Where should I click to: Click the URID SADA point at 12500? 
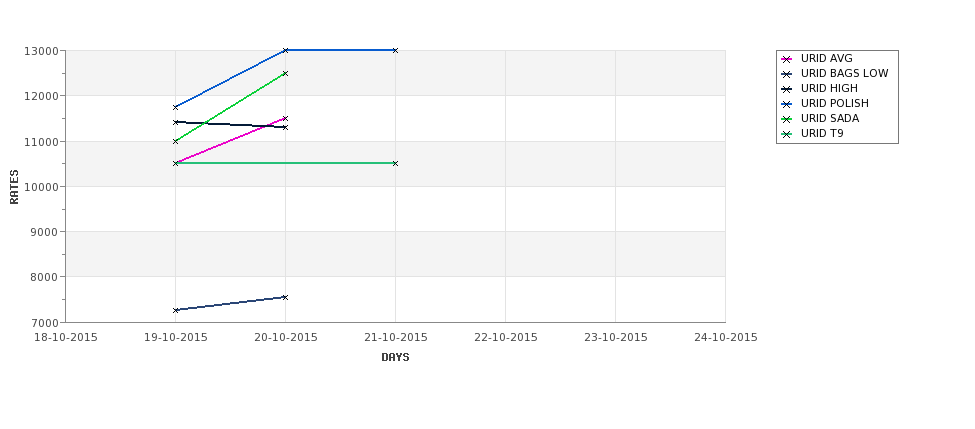(285, 73)
